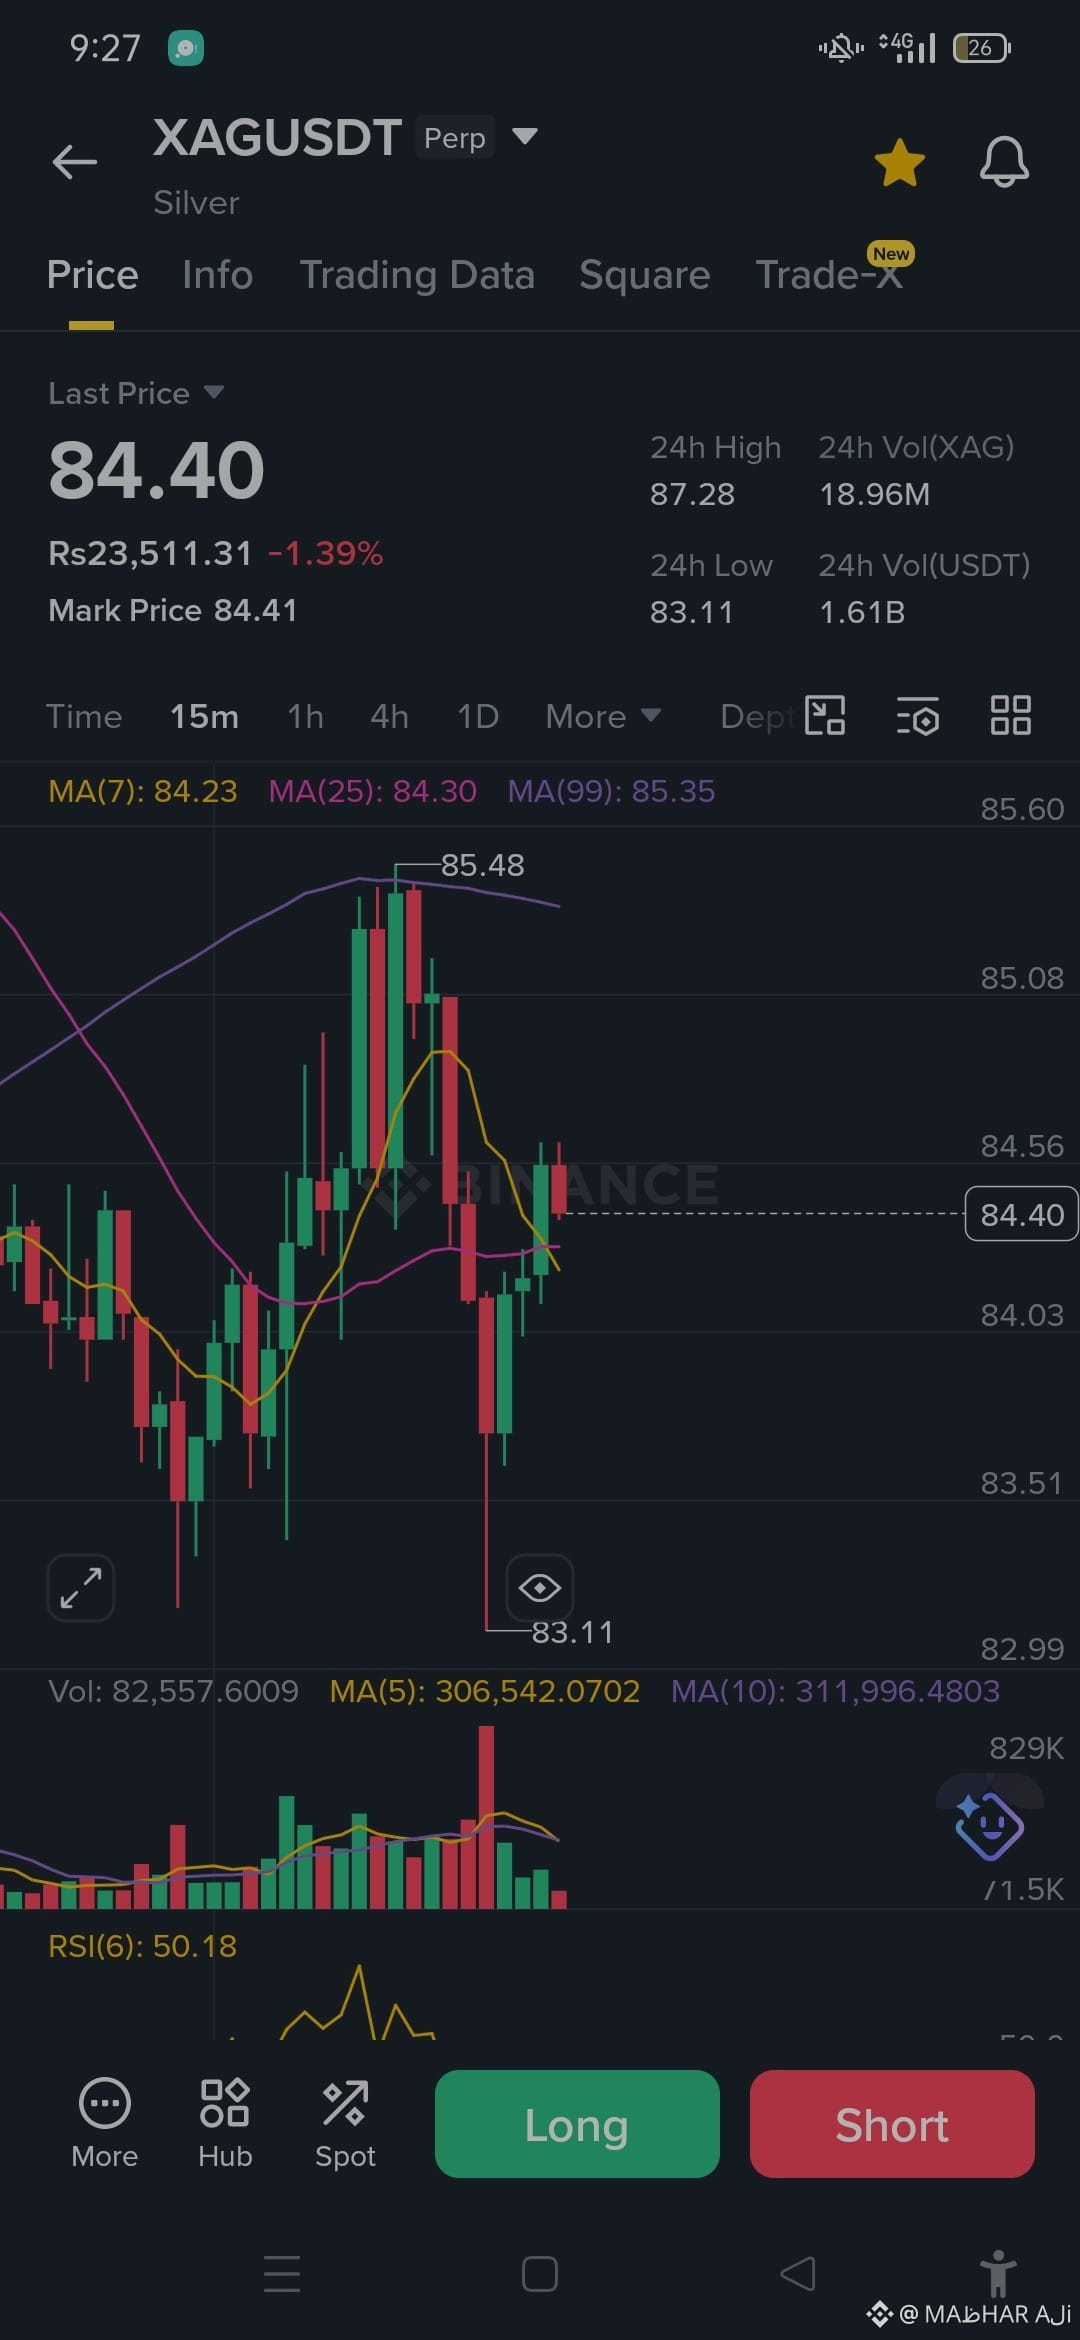Tap the Mark Price 84.41 text
This screenshot has height=2340, width=1080.
tap(173, 611)
